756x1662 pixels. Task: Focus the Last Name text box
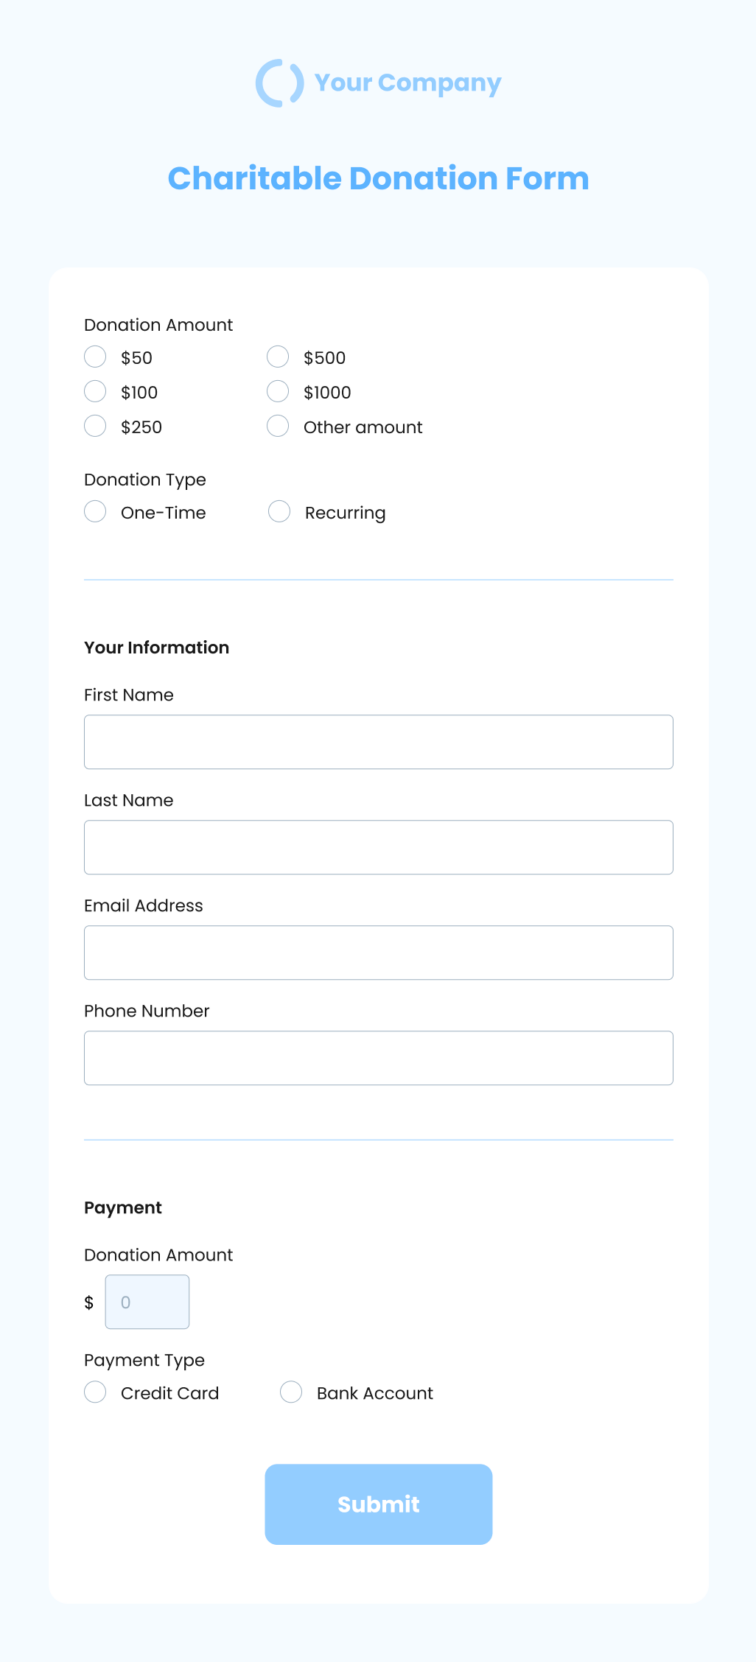(378, 847)
